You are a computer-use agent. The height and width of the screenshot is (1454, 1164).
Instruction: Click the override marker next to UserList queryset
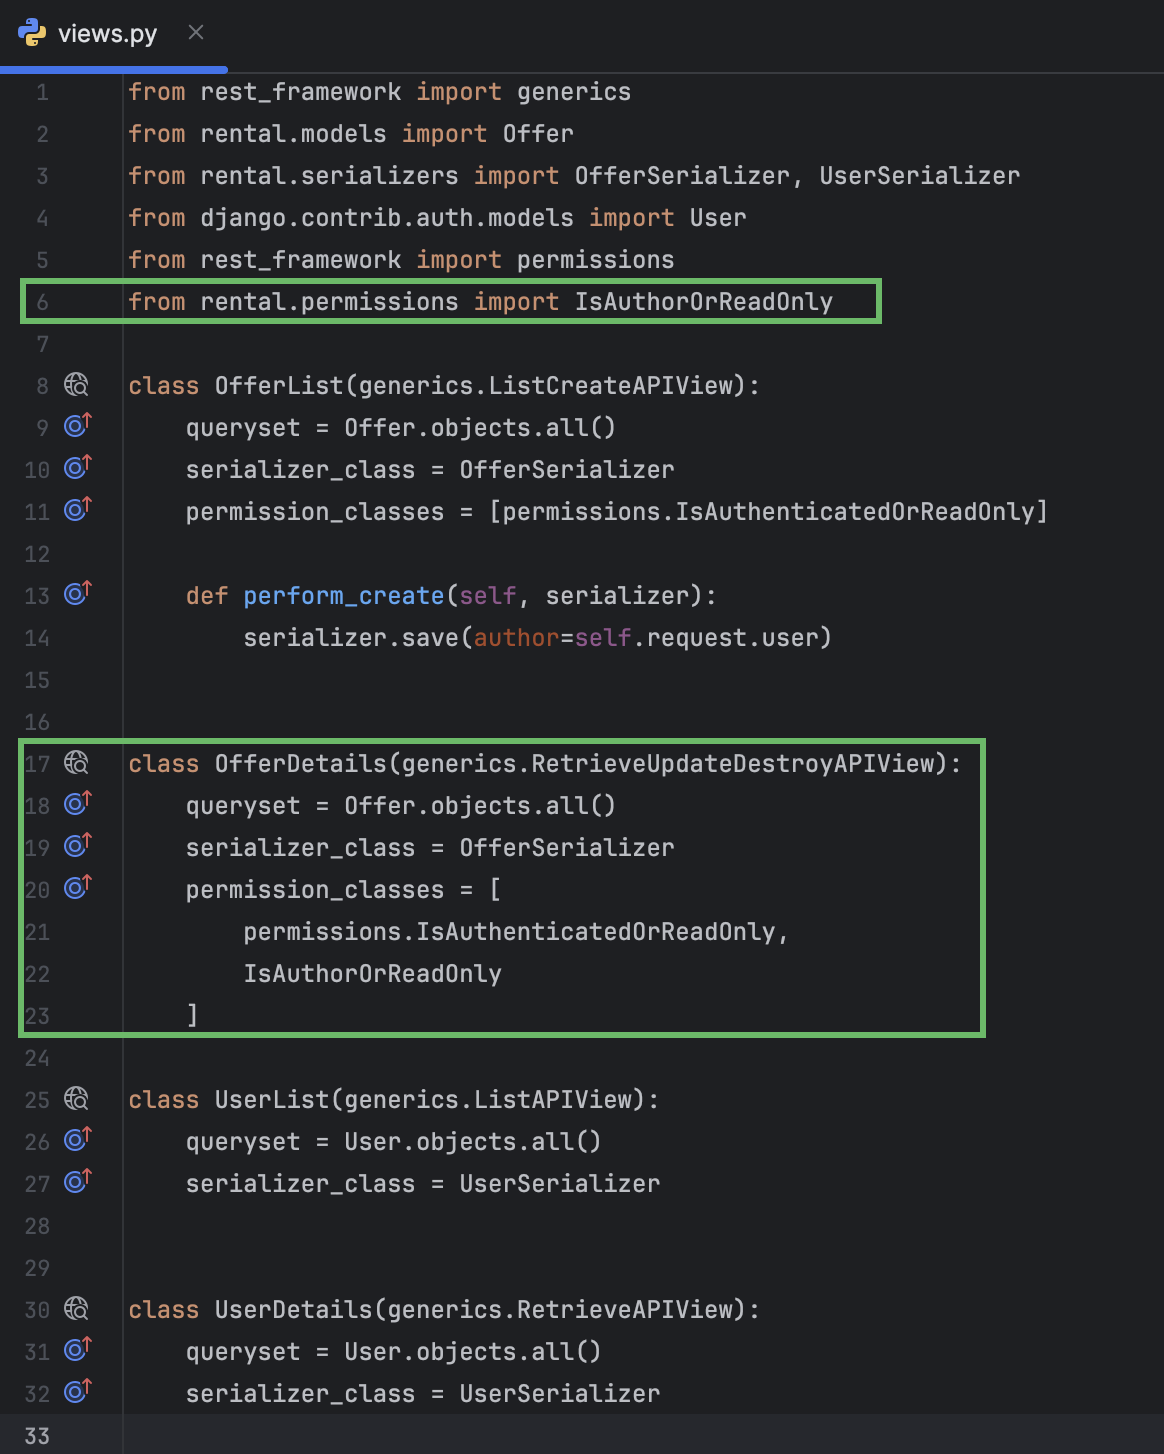click(x=76, y=1139)
